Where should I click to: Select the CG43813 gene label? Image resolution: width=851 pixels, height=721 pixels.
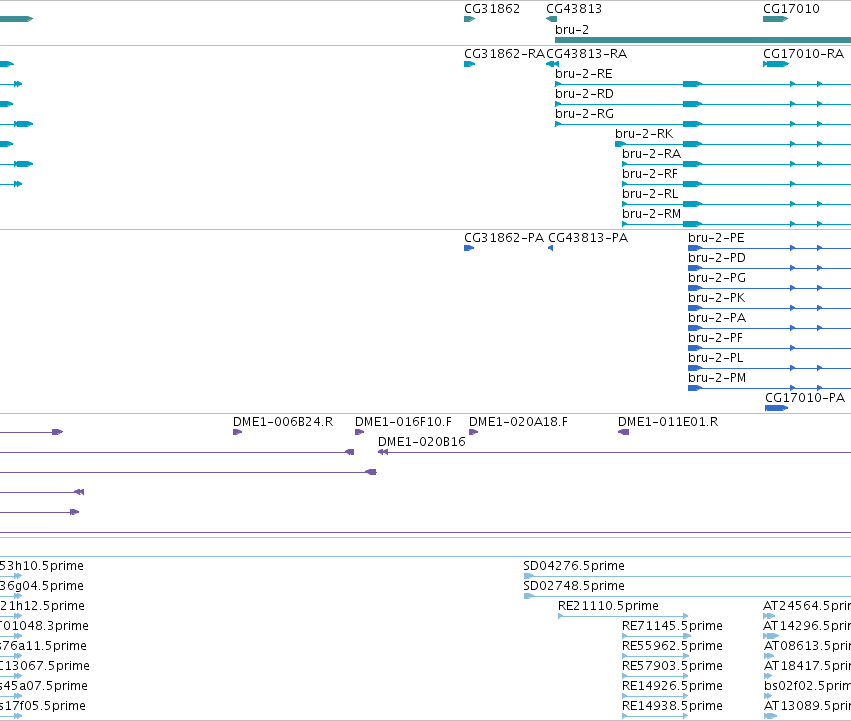[x=574, y=9]
